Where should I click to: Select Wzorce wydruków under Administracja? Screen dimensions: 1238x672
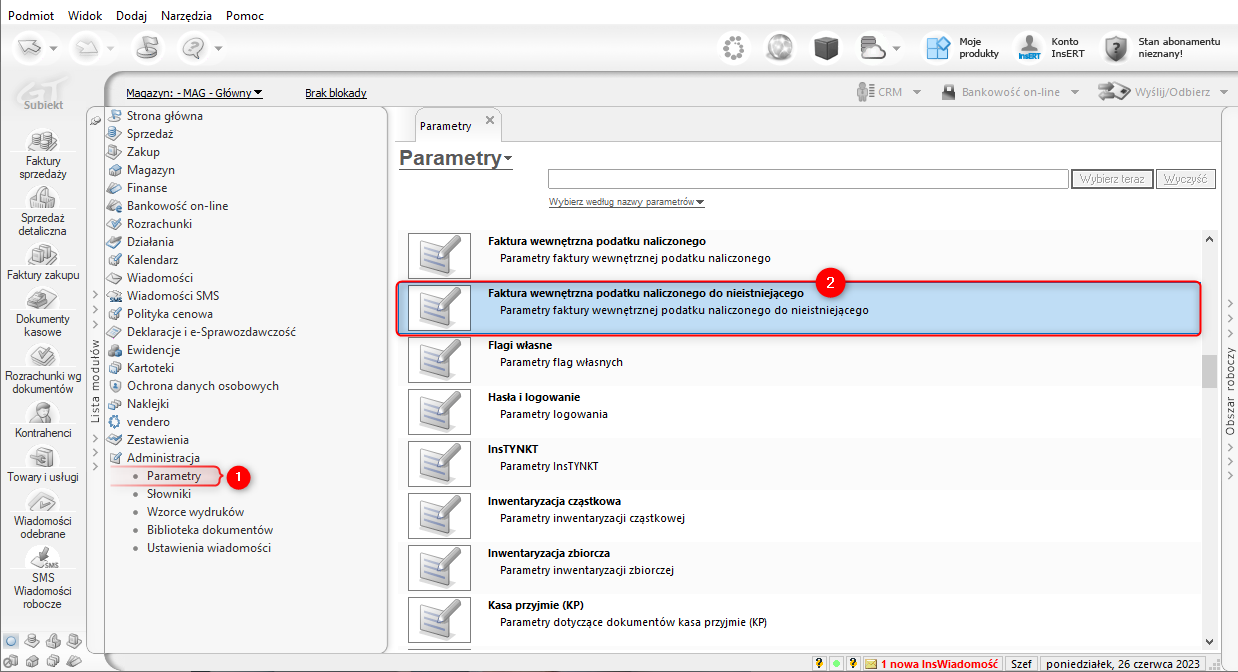[x=195, y=512]
